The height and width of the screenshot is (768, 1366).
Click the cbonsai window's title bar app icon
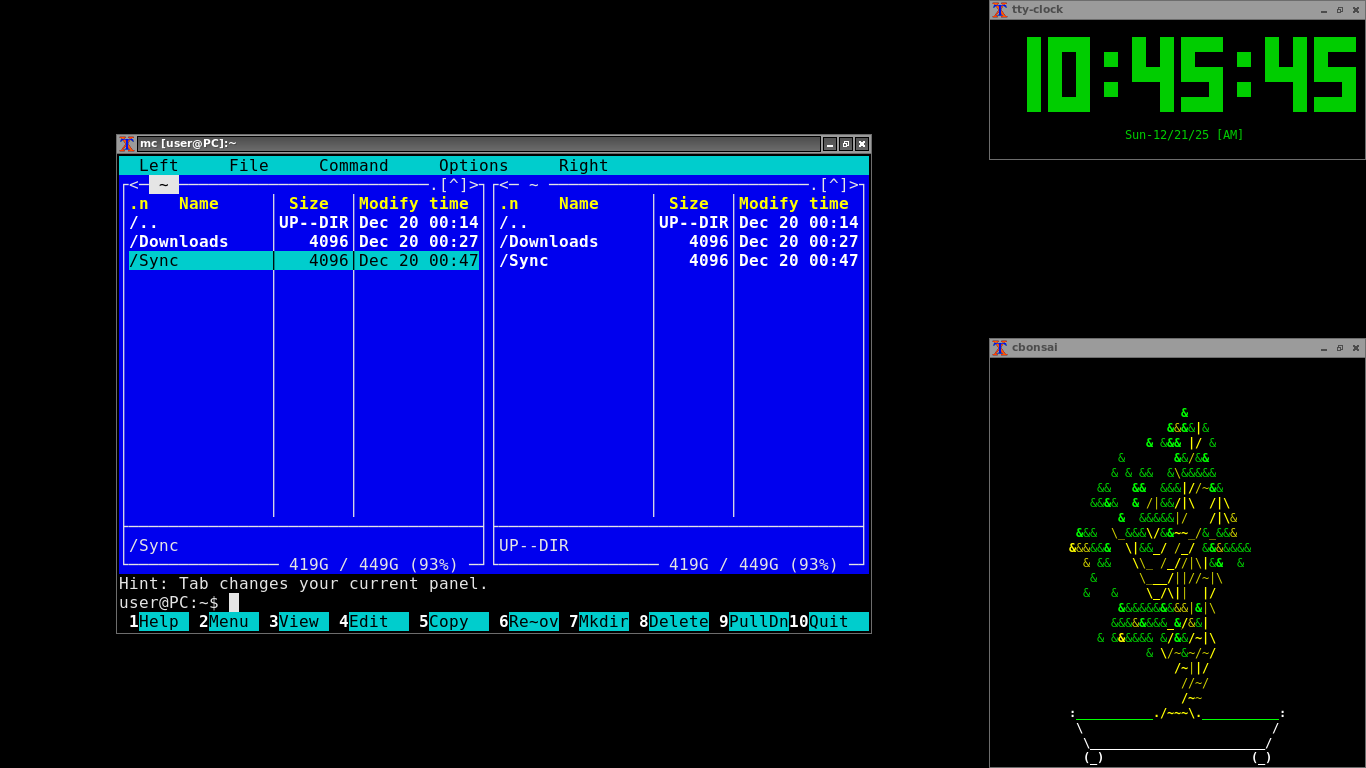(x=1000, y=348)
